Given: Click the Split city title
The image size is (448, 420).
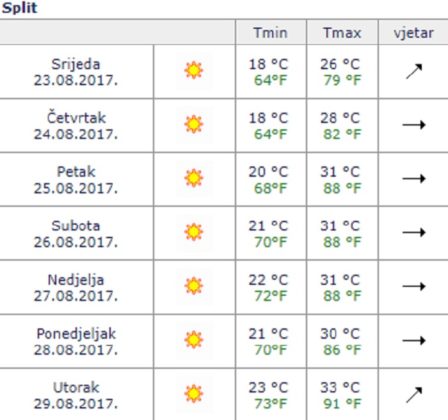Looking at the screenshot, I should click(x=19, y=8).
